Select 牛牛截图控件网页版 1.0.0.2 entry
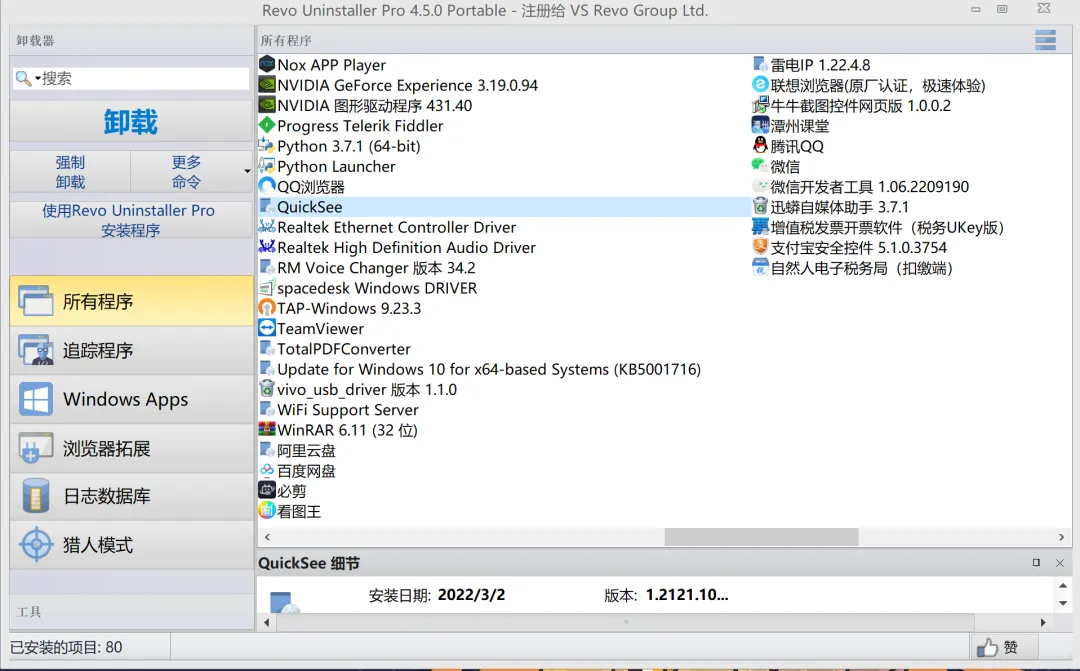 (x=860, y=105)
